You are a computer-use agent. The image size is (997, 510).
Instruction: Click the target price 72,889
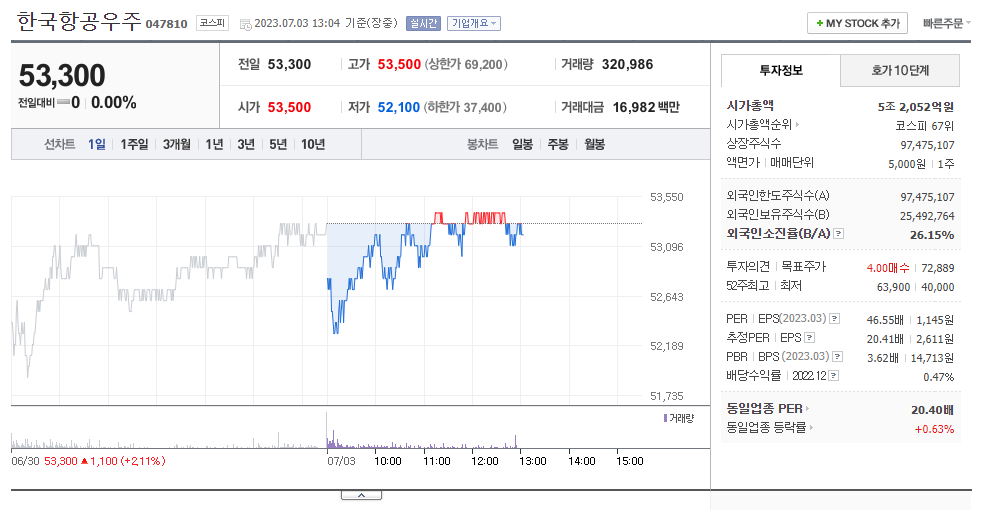938,268
